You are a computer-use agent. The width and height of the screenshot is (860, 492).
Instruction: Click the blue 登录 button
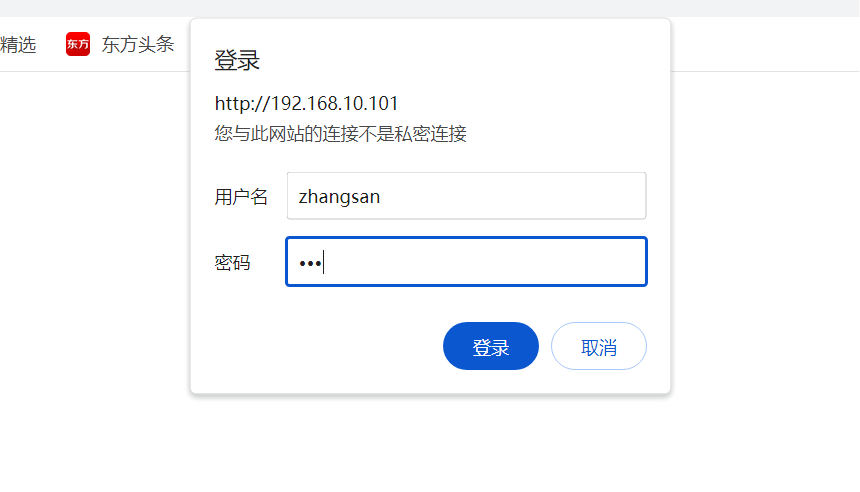(490, 346)
